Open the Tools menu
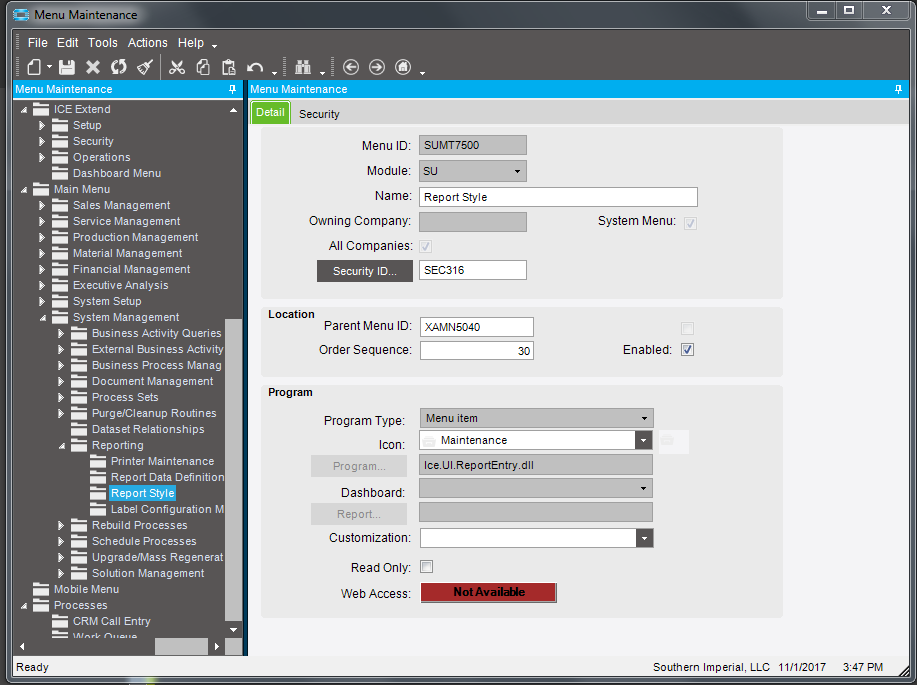This screenshot has height=685, width=917. (x=103, y=43)
